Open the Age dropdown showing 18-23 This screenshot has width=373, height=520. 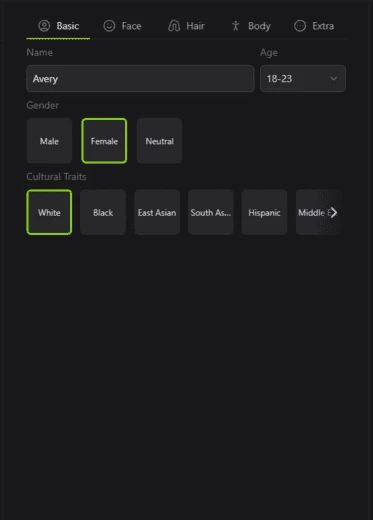[303, 79]
